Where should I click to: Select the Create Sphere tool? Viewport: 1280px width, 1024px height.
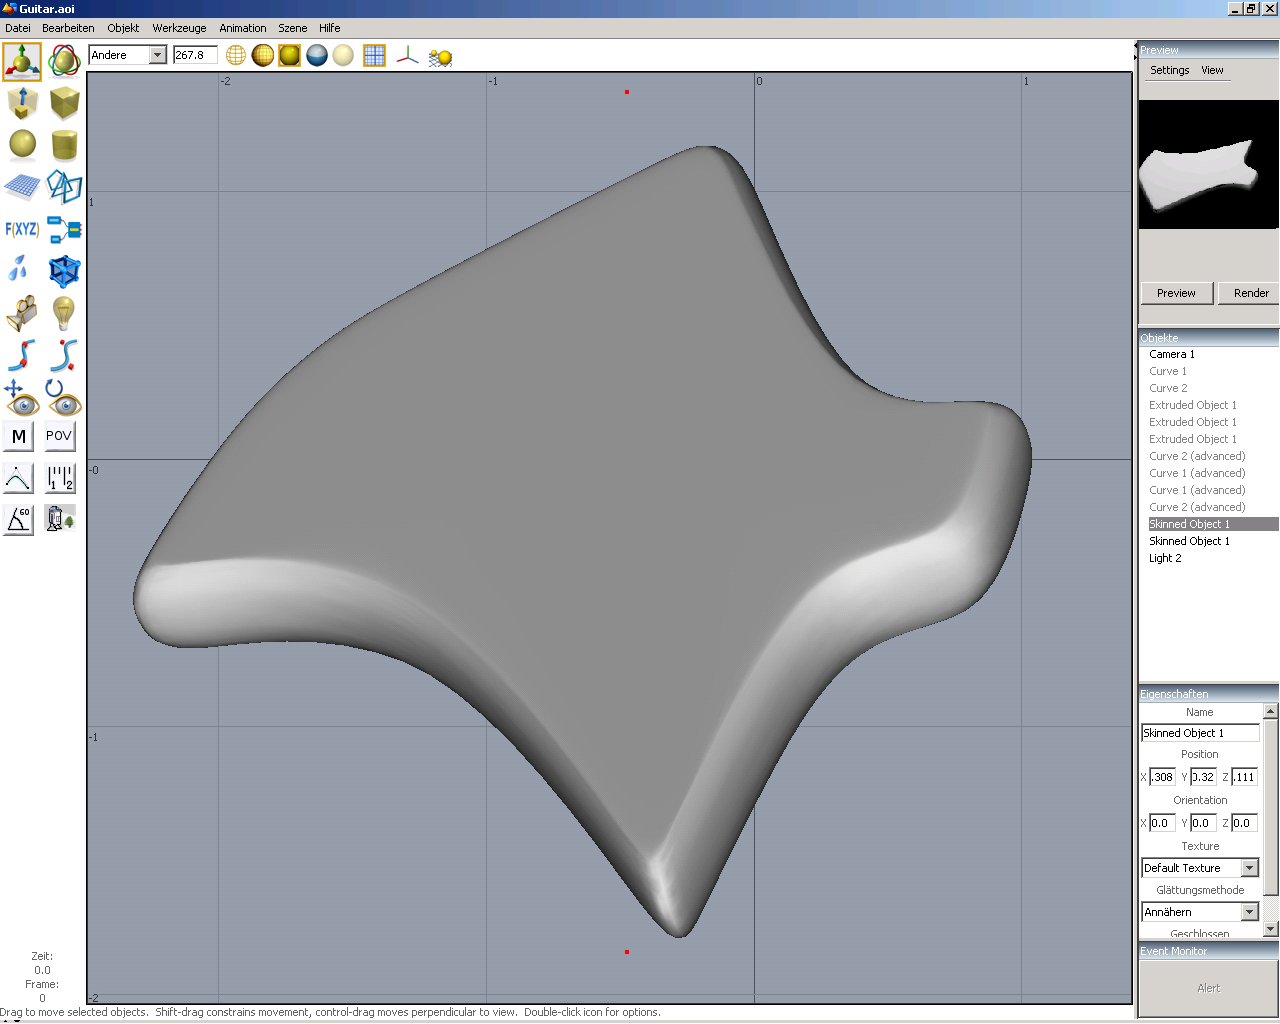click(22, 145)
